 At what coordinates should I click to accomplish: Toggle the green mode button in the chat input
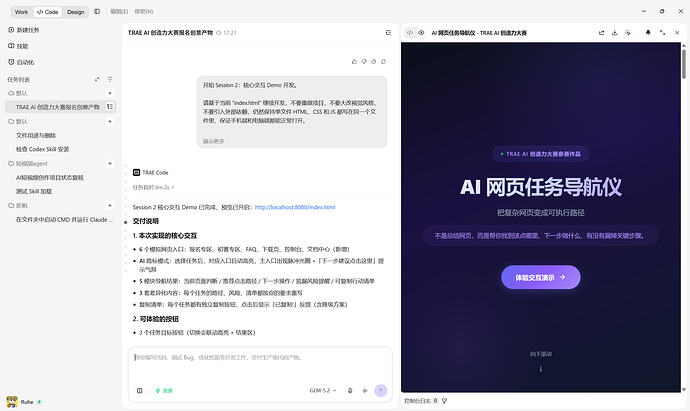pos(164,390)
